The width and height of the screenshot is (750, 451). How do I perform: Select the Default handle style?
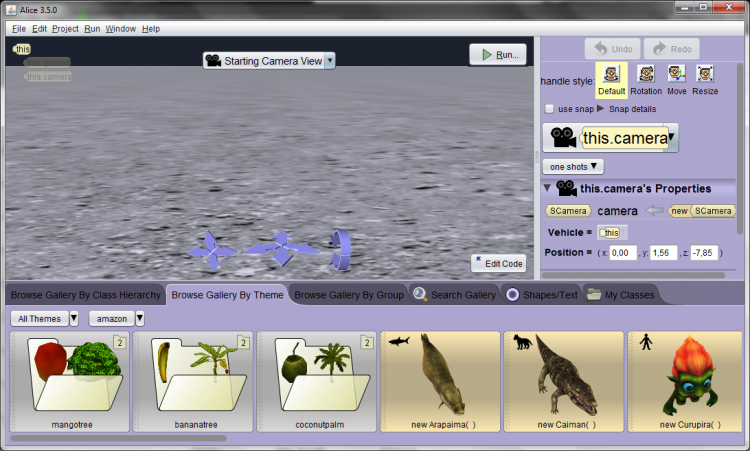click(x=611, y=80)
